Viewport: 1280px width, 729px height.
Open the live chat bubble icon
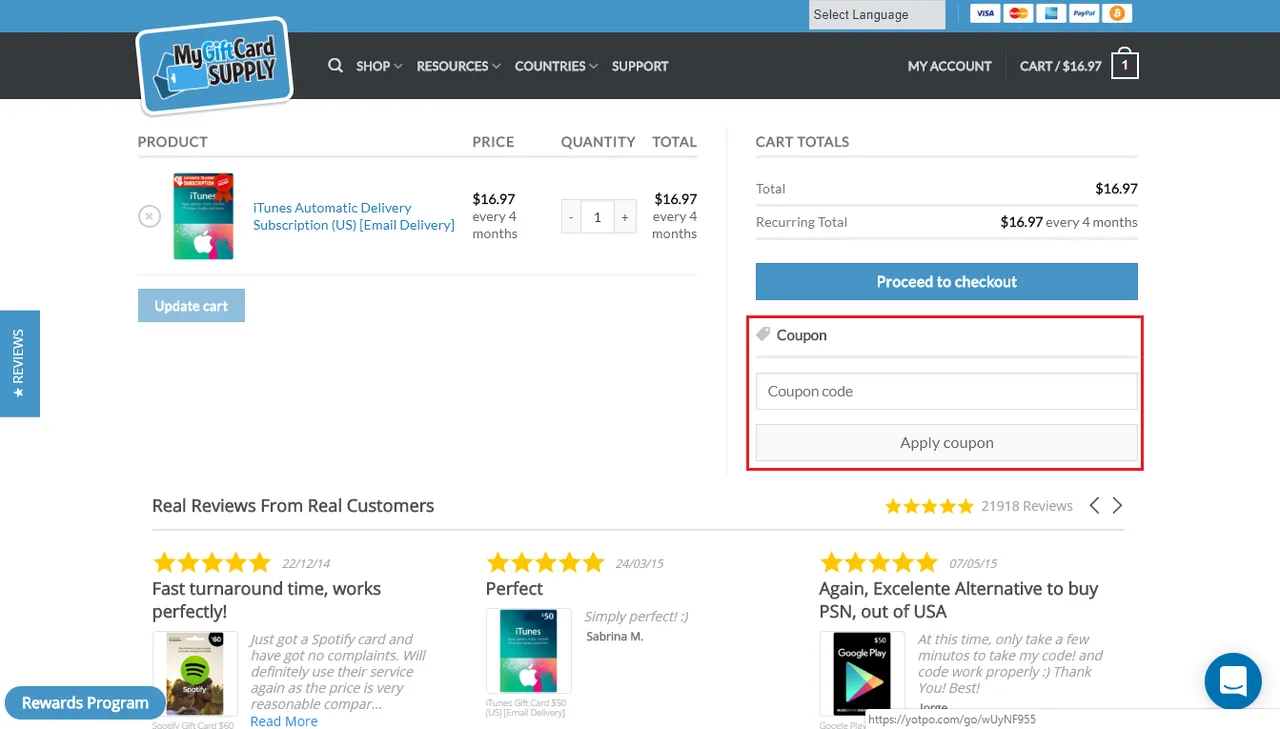(x=1233, y=681)
